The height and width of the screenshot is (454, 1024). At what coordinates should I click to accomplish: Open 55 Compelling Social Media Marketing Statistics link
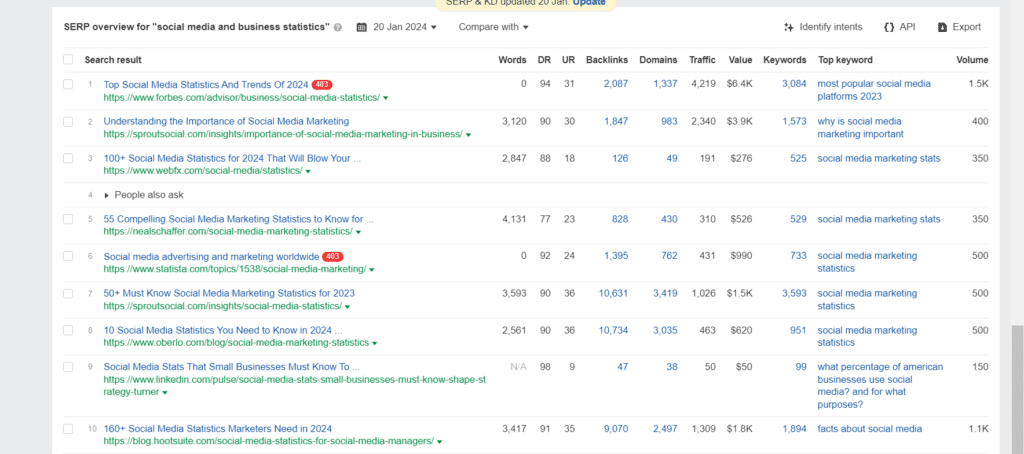pos(238,219)
